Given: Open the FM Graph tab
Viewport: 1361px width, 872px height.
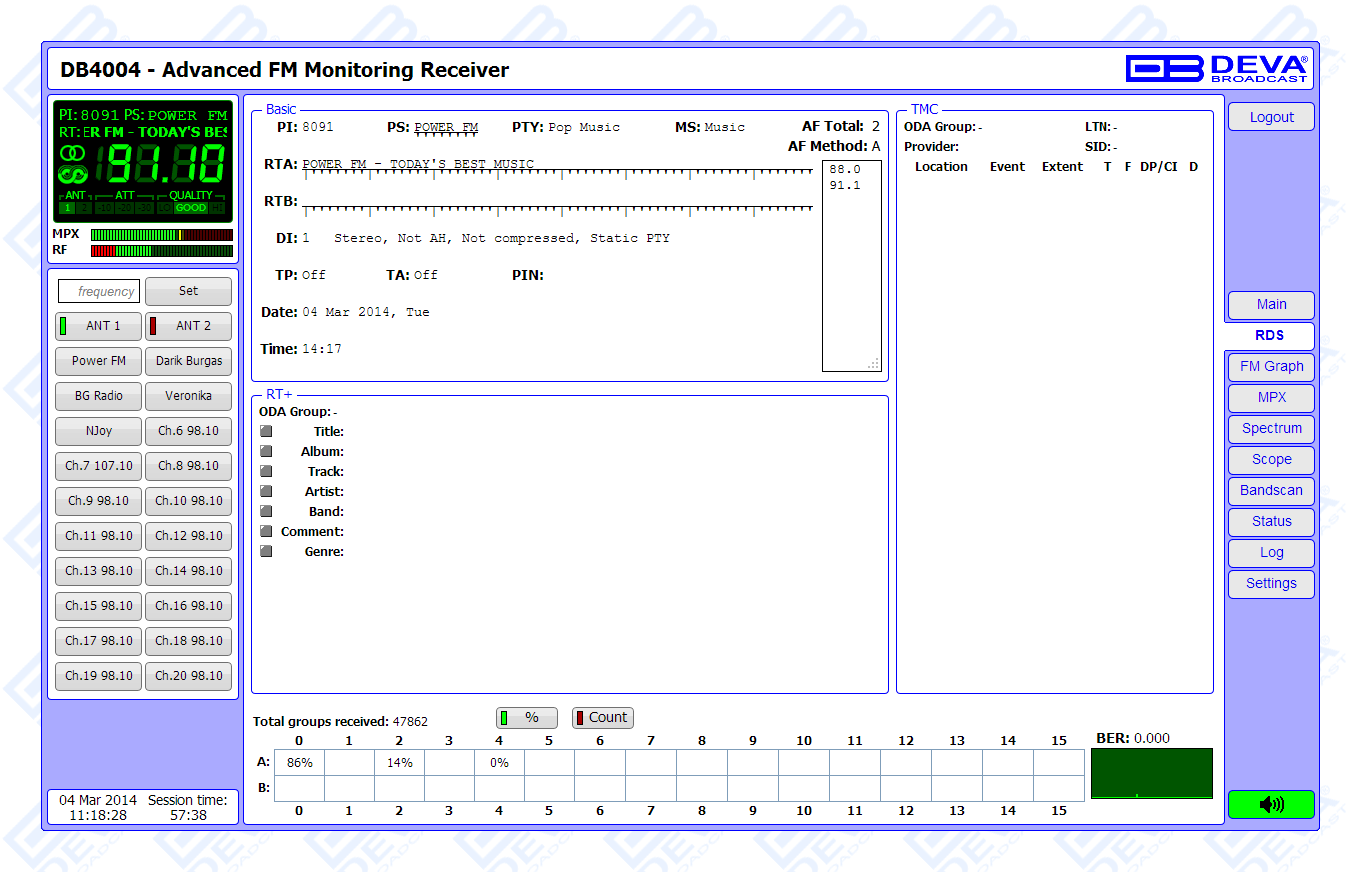Looking at the screenshot, I should pos(1271,366).
